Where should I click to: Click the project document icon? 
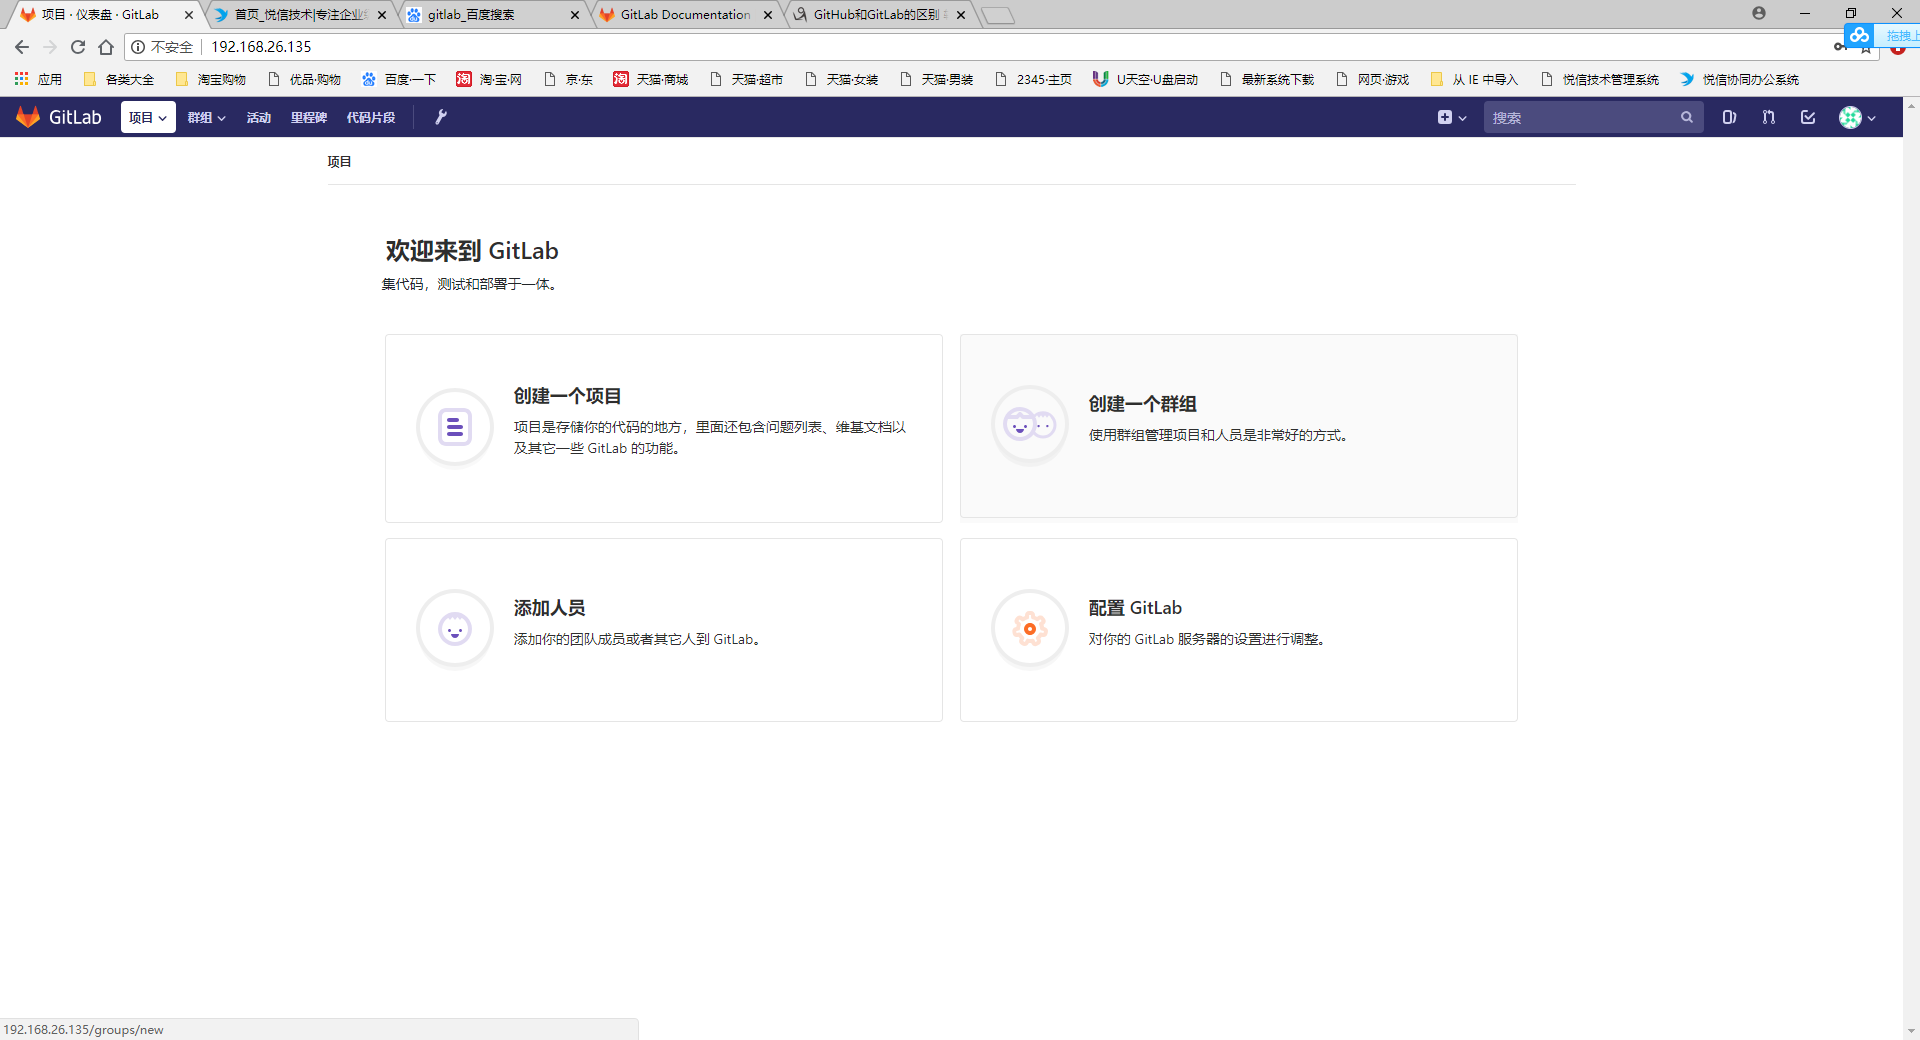click(x=455, y=427)
